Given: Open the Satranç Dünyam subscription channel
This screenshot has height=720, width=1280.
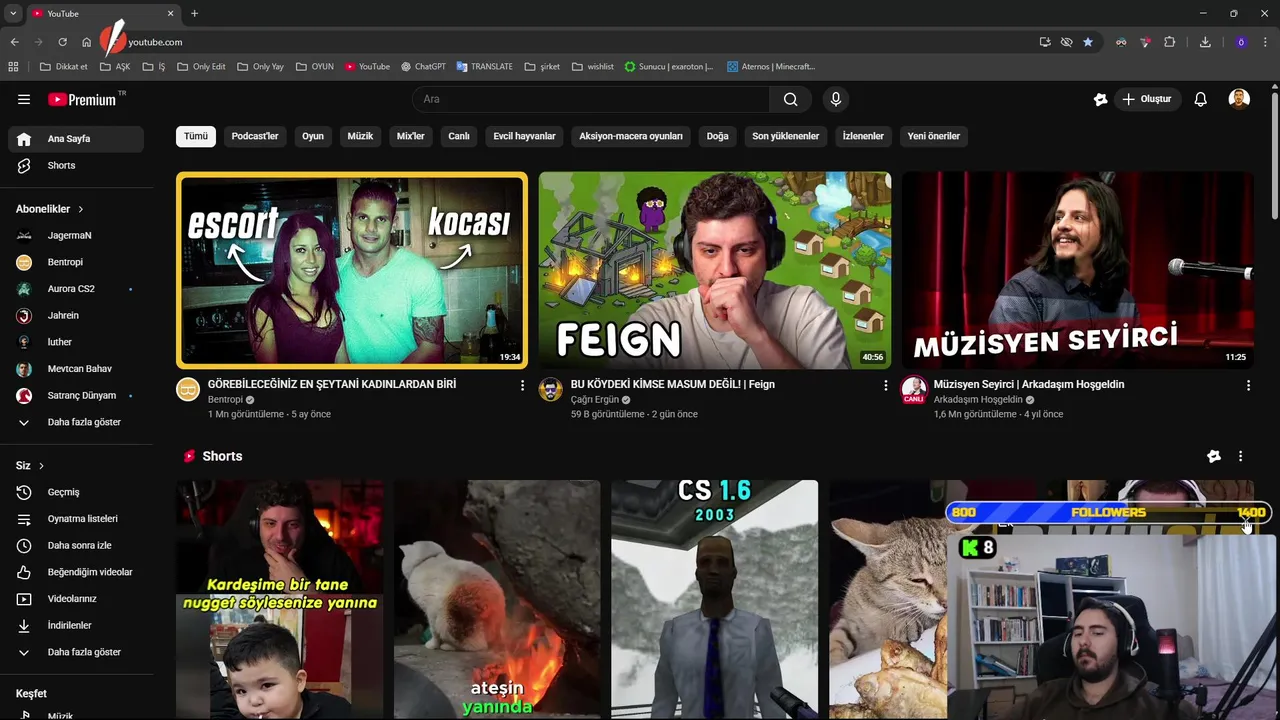Looking at the screenshot, I should pos(76,395).
